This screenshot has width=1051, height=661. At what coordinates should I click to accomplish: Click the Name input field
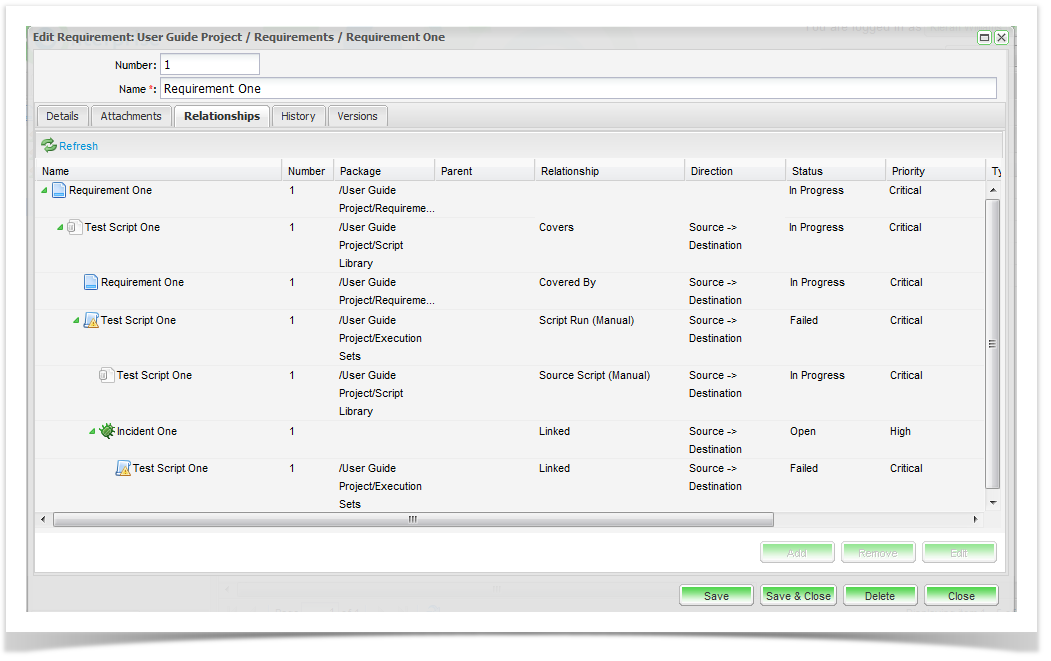click(578, 89)
